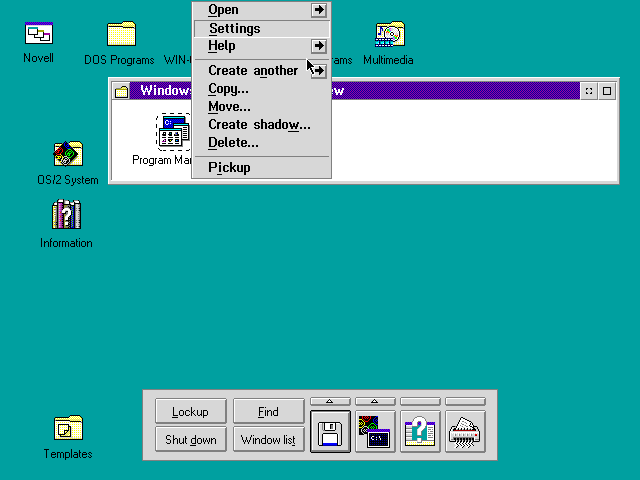This screenshot has height=480, width=640.
Task: Open the help tutorial LaunchPad icon
Action: pyautogui.click(x=420, y=432)
